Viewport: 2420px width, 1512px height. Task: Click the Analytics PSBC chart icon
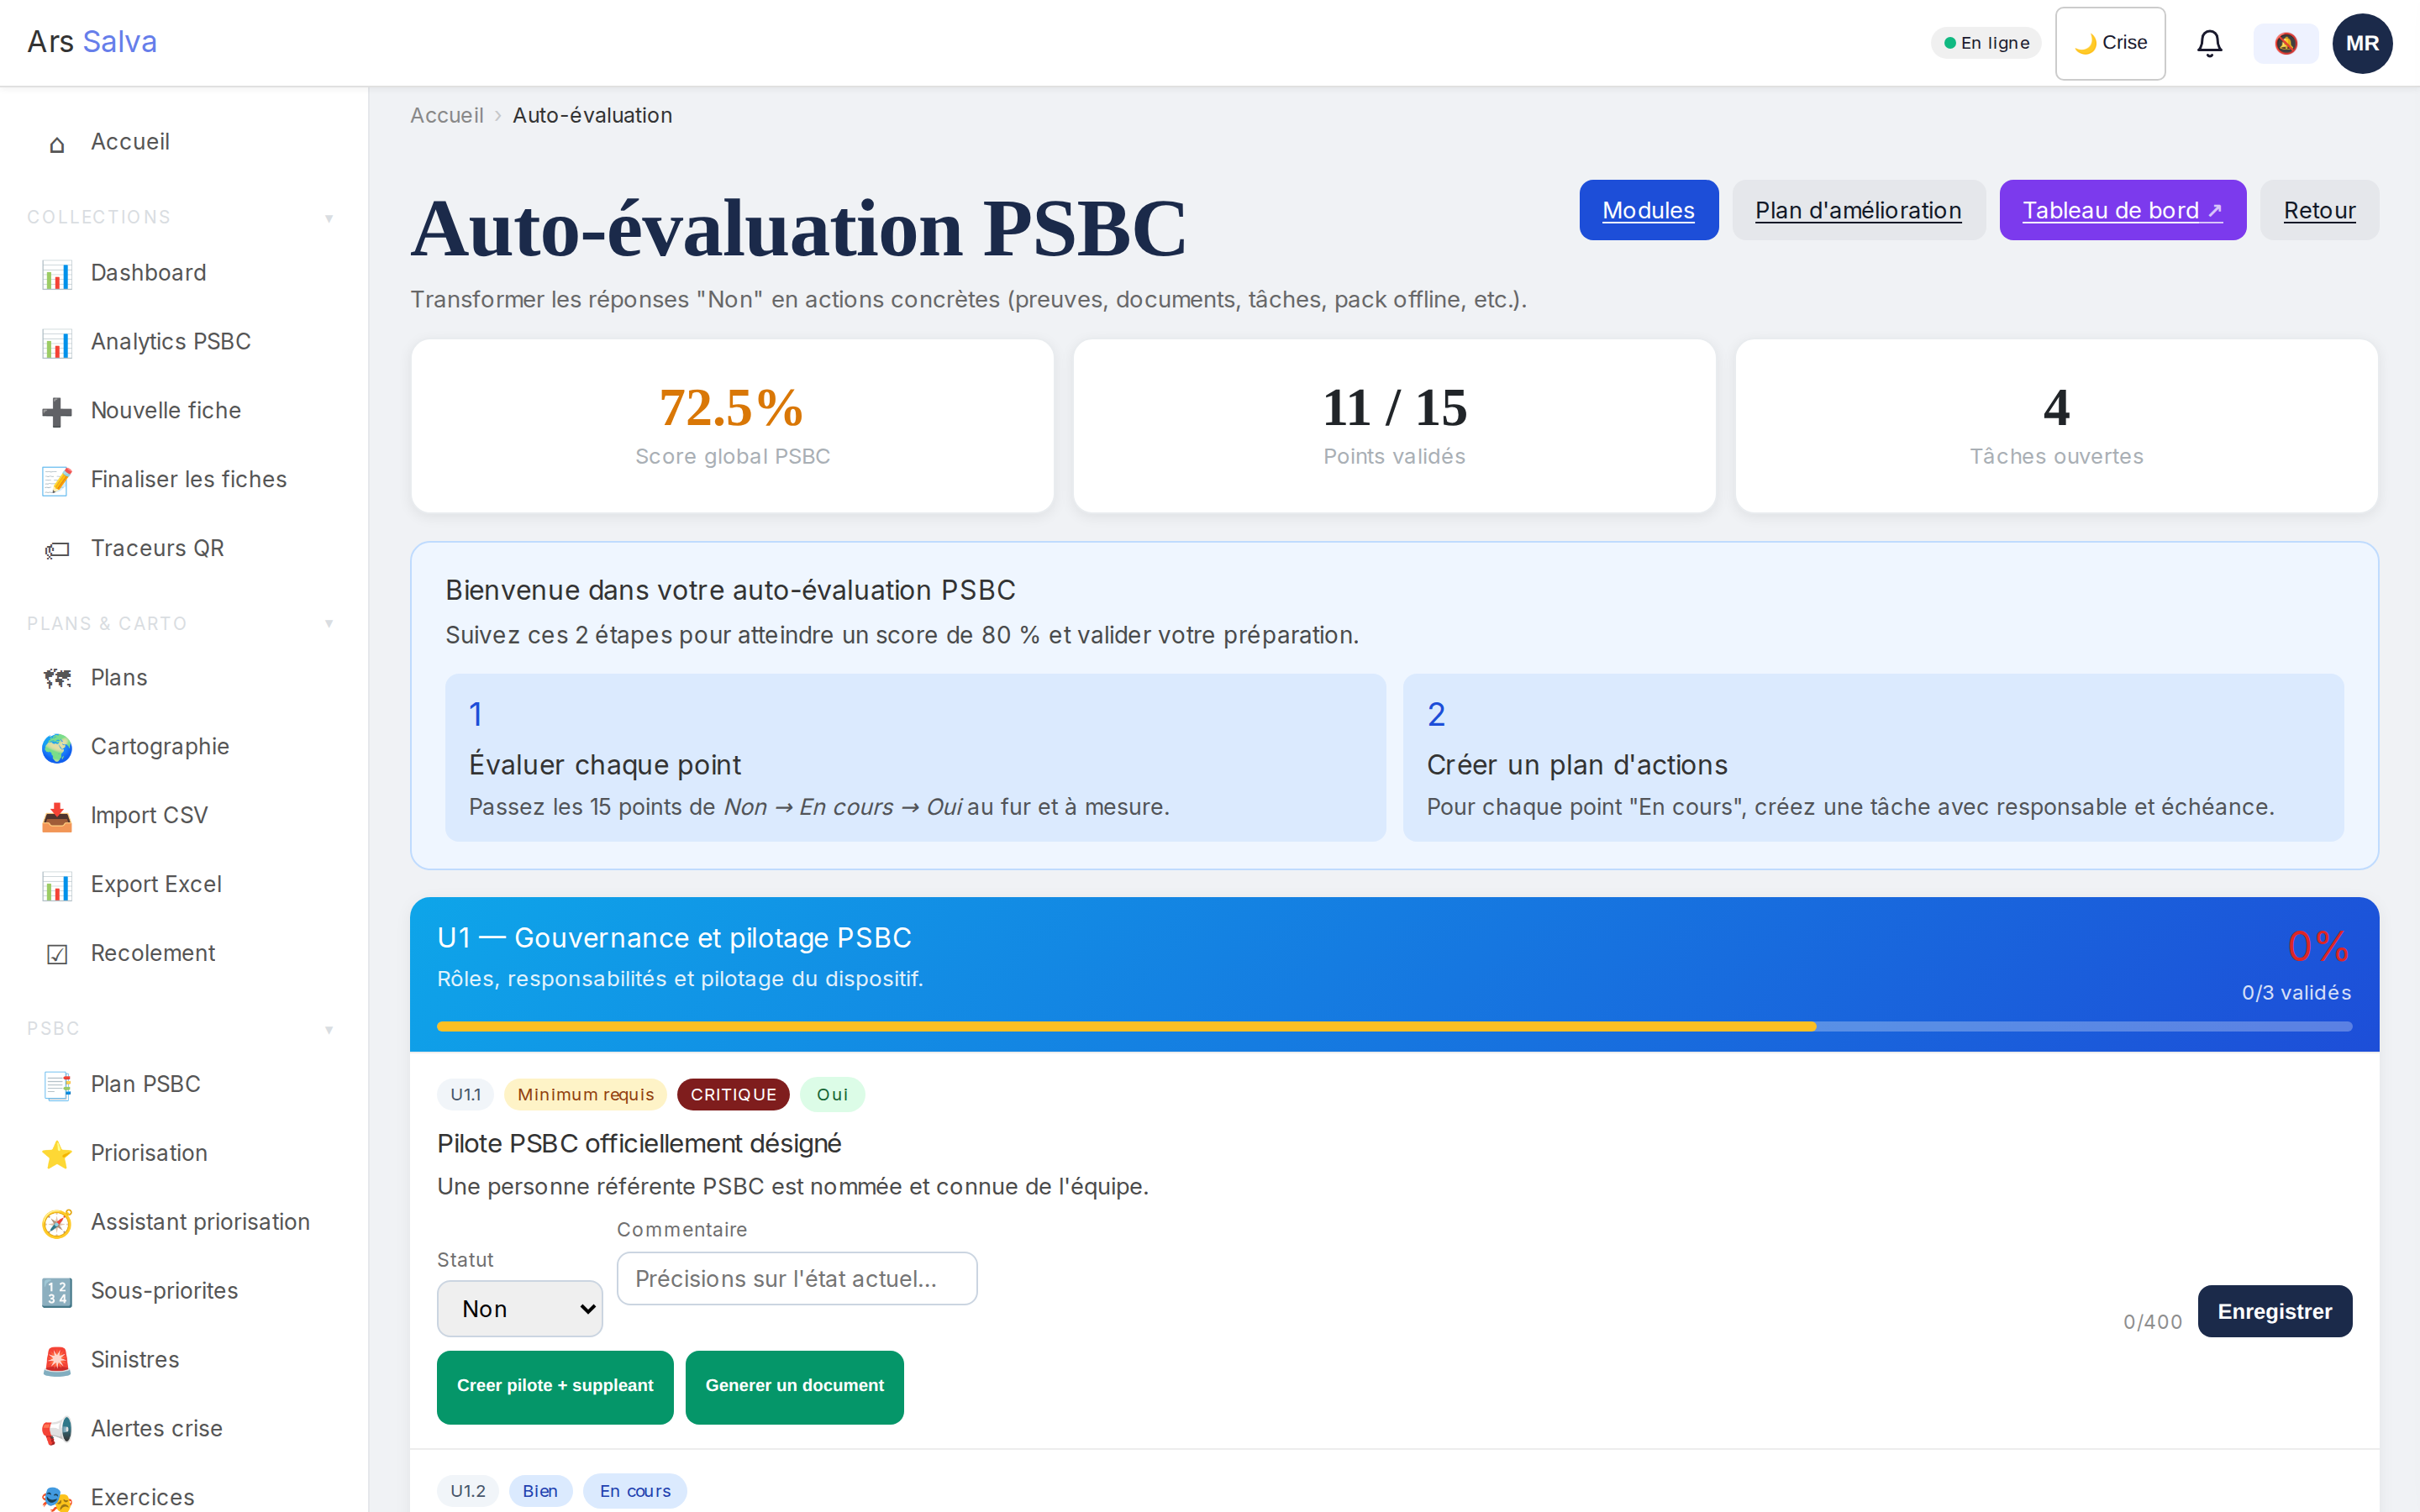(57, 343)
